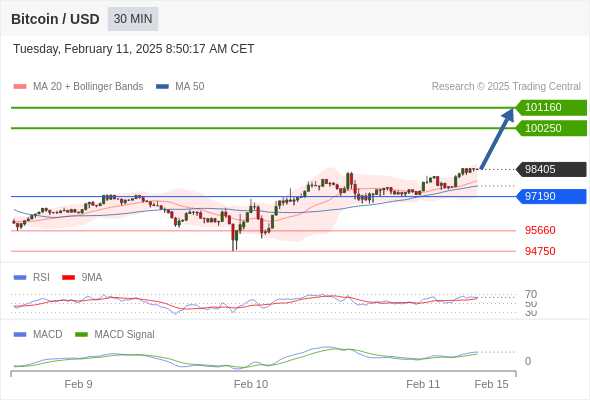Image resolution: width=590 pixels, height=400 pixels.
Task: Click the RSI blue legend marker
Action: (x=20, y=278)
